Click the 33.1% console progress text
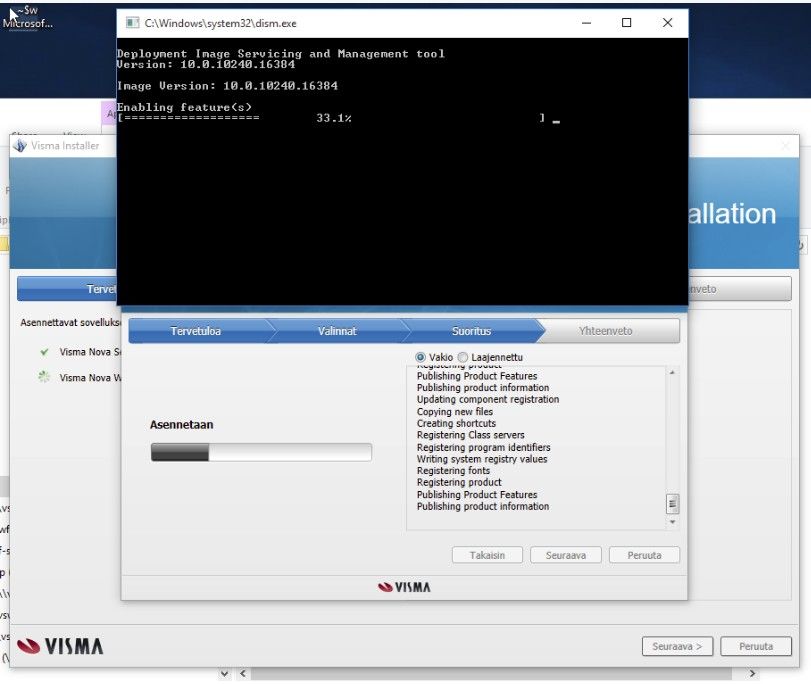 [334, 118]
